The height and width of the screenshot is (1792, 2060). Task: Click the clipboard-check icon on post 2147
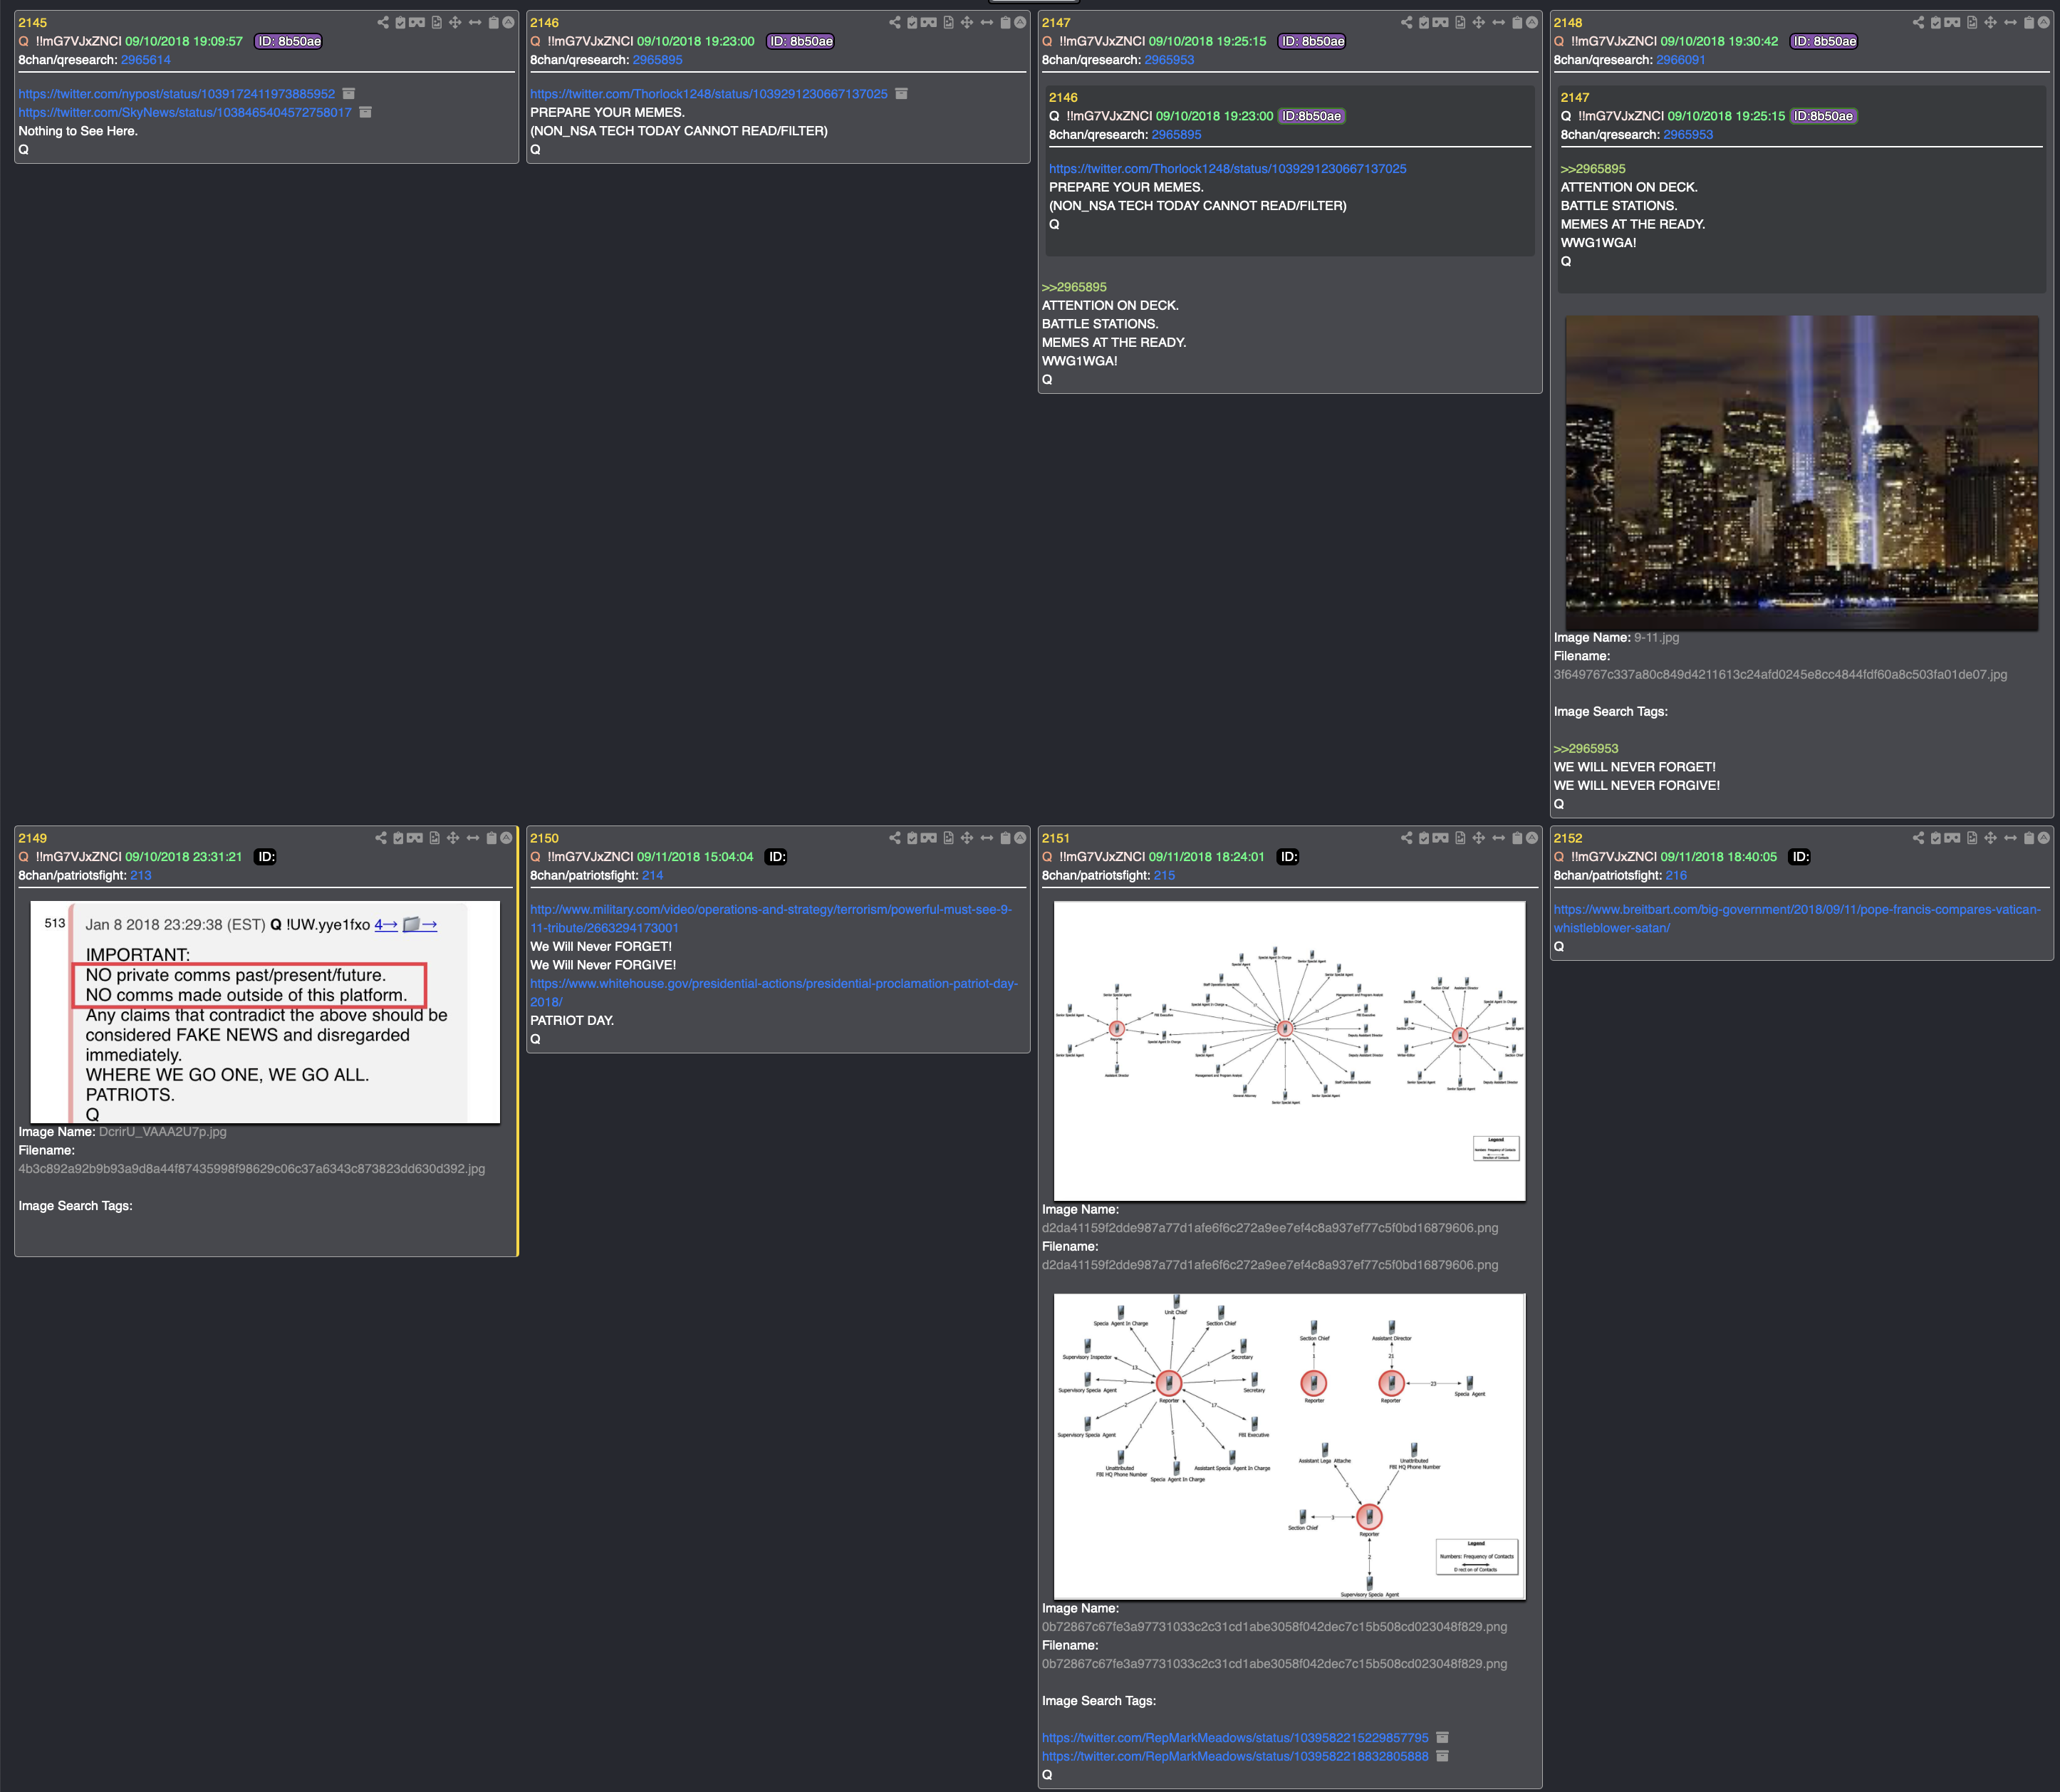[x=1424, y=22]
